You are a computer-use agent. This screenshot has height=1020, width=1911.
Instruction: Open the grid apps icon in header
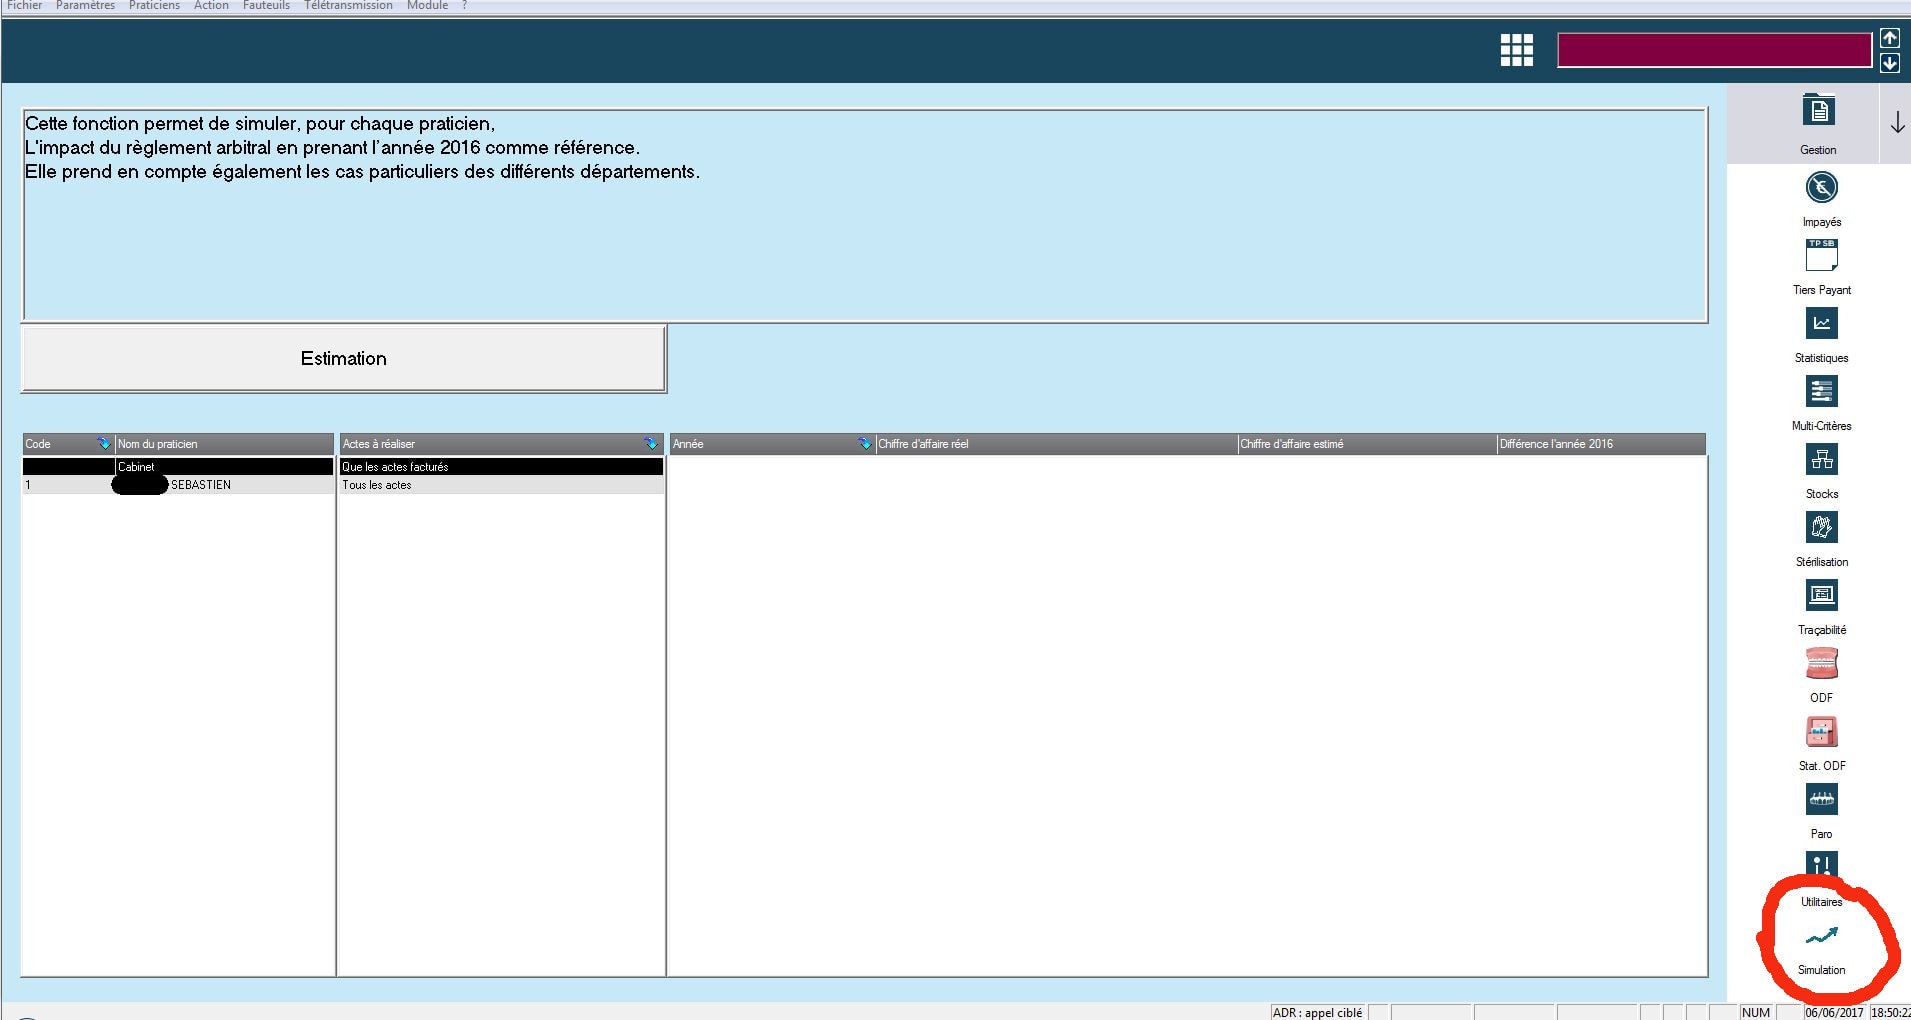click(x=1516, y=50)
